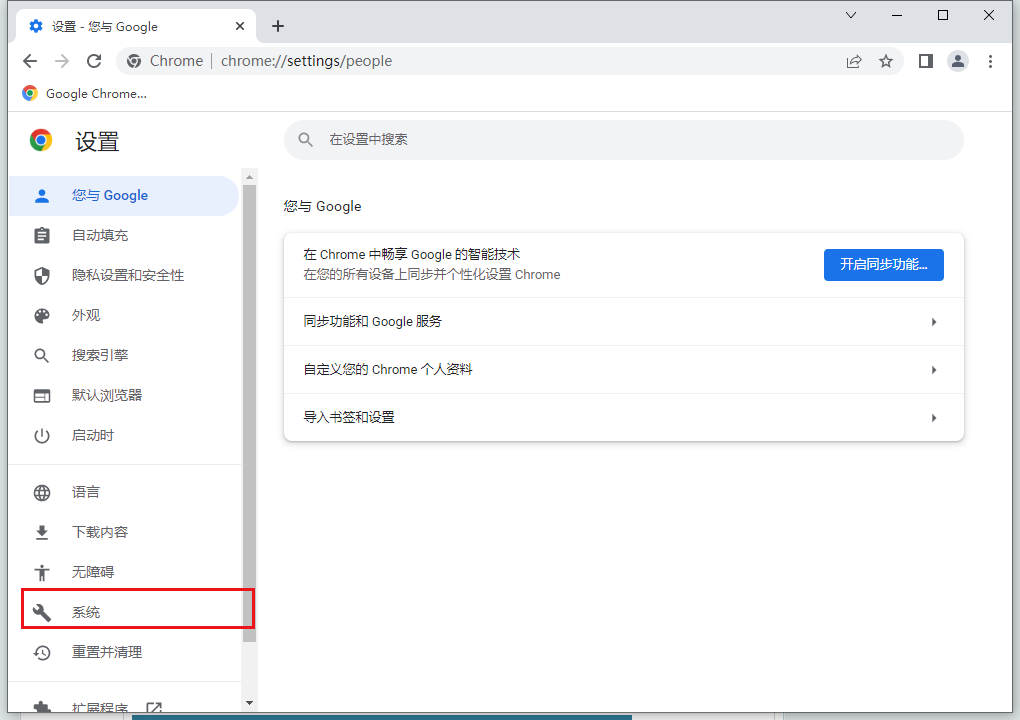The image size is (1020, 720).
Task: Open 重置并清理 settings section
Action: [124, 652]
